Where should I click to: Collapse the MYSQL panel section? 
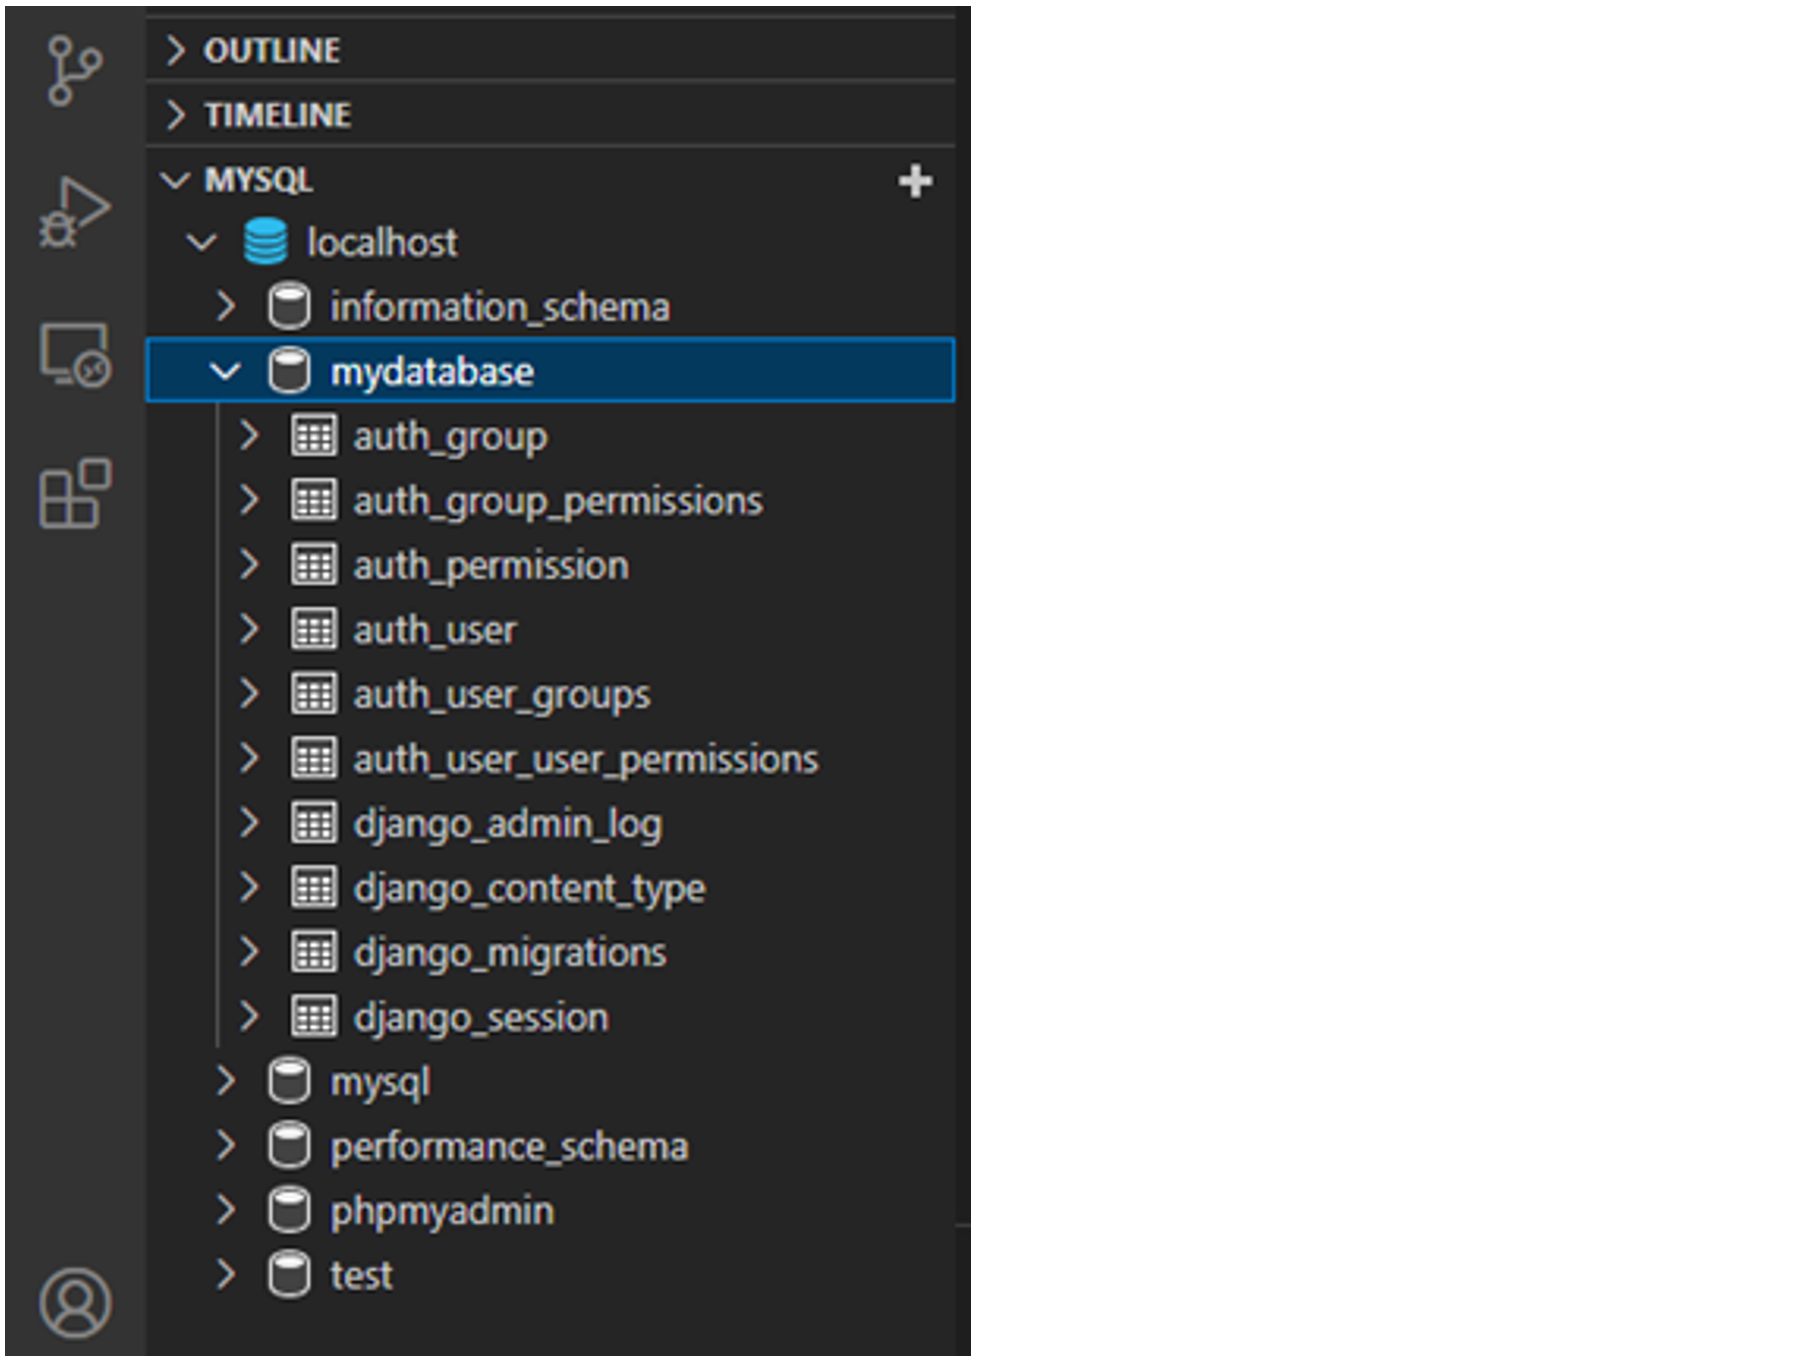point(176,180)
